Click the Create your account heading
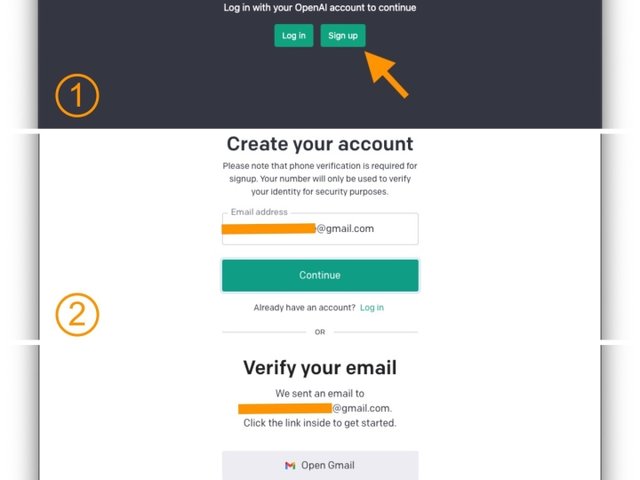Screen dimensions: 640x480 320,144
